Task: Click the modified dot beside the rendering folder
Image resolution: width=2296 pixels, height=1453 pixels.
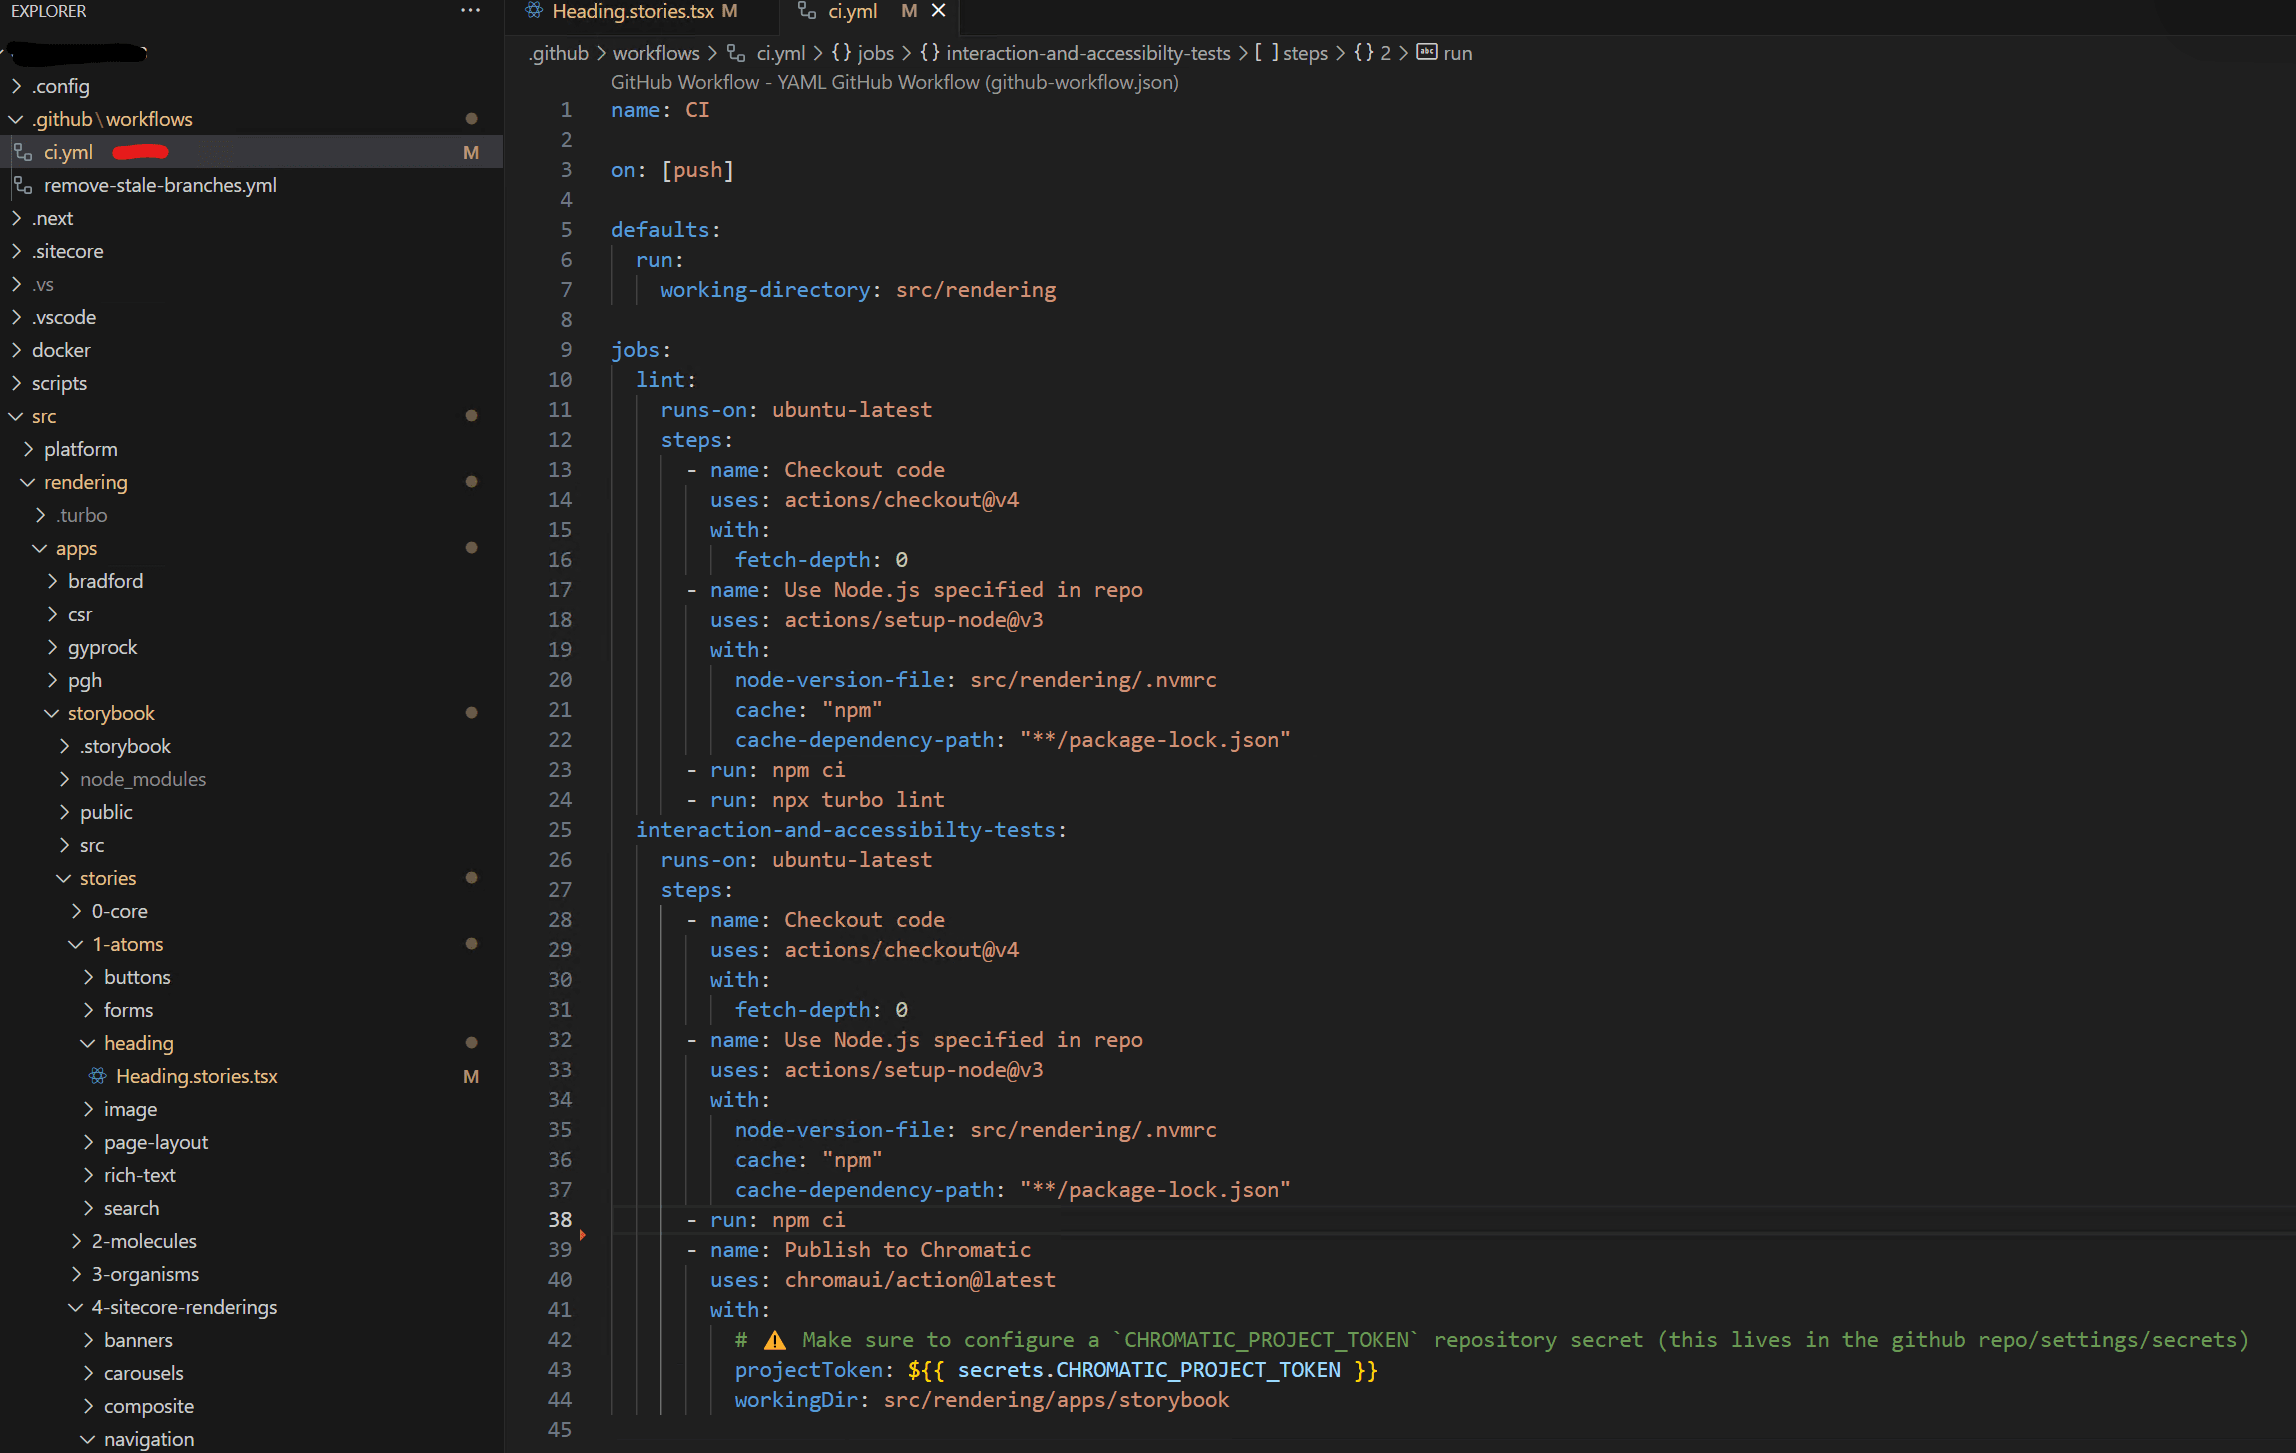Action: 472,481
